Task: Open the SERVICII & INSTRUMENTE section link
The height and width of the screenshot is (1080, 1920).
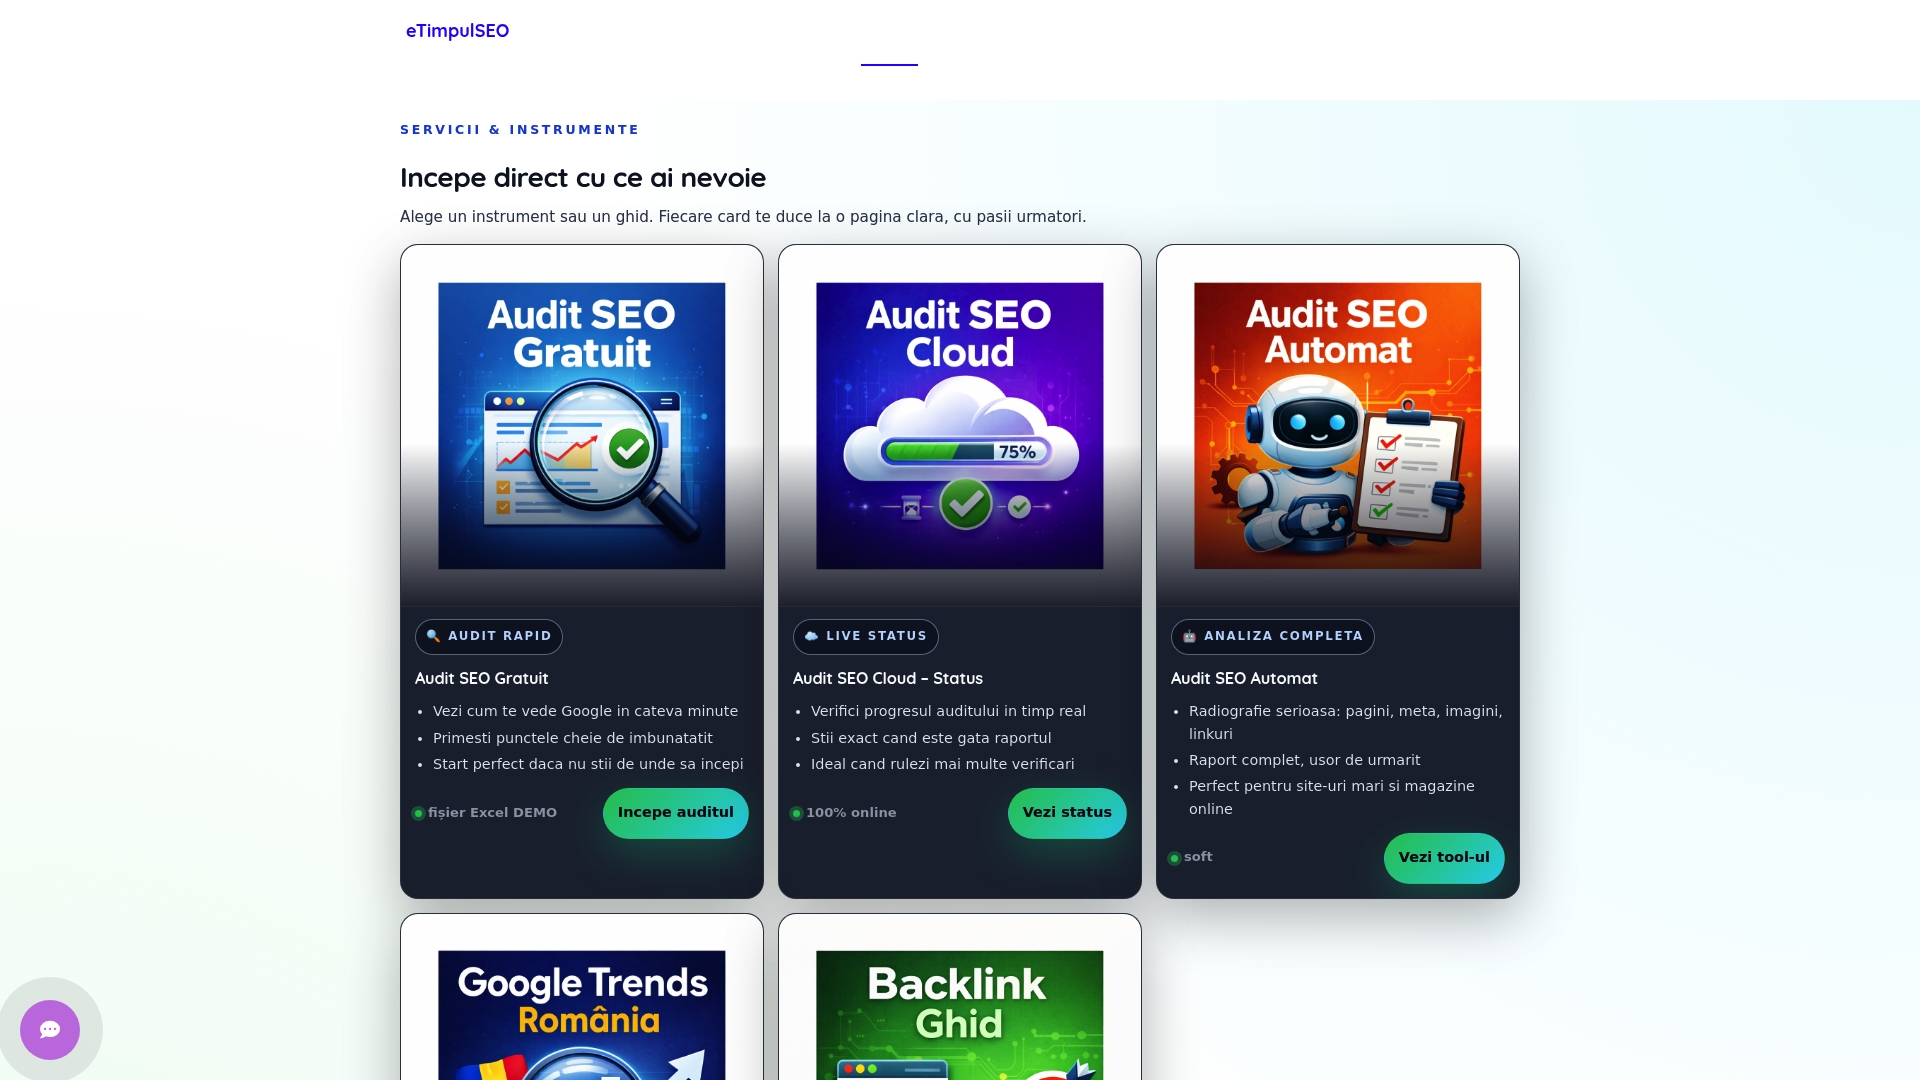Action: [520, 129]
